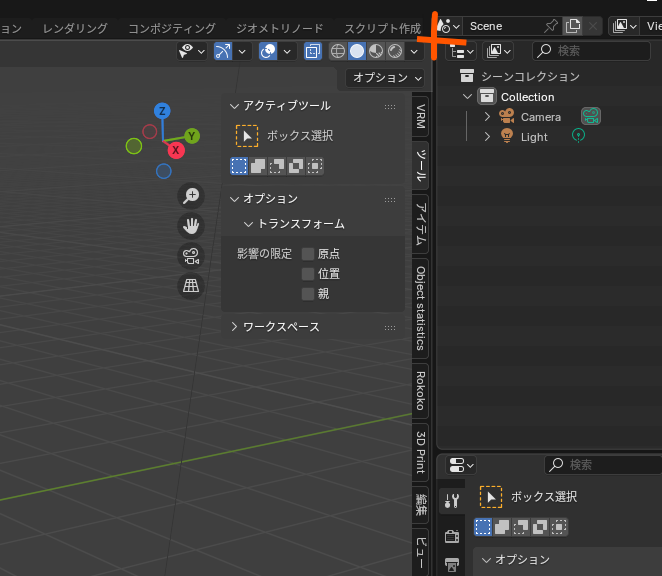Expand the ワークスペース panel
The image size is (662, 576).
(234, 327)
